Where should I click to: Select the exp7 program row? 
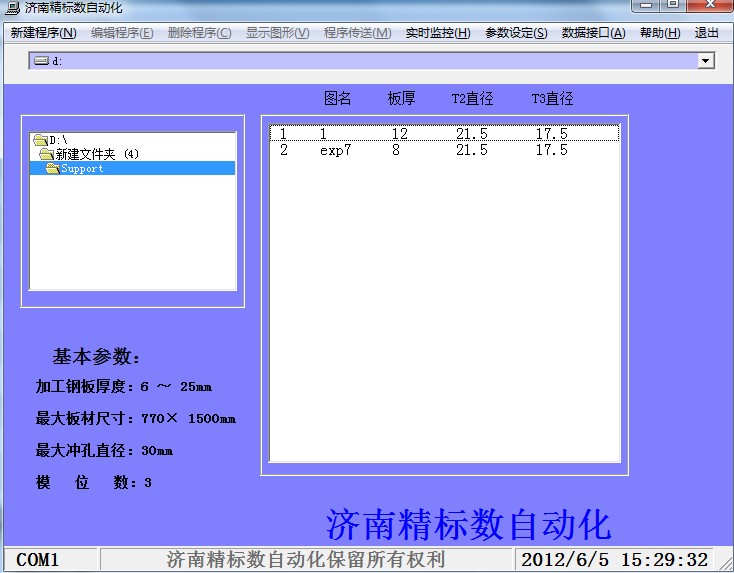click(443, 150)
